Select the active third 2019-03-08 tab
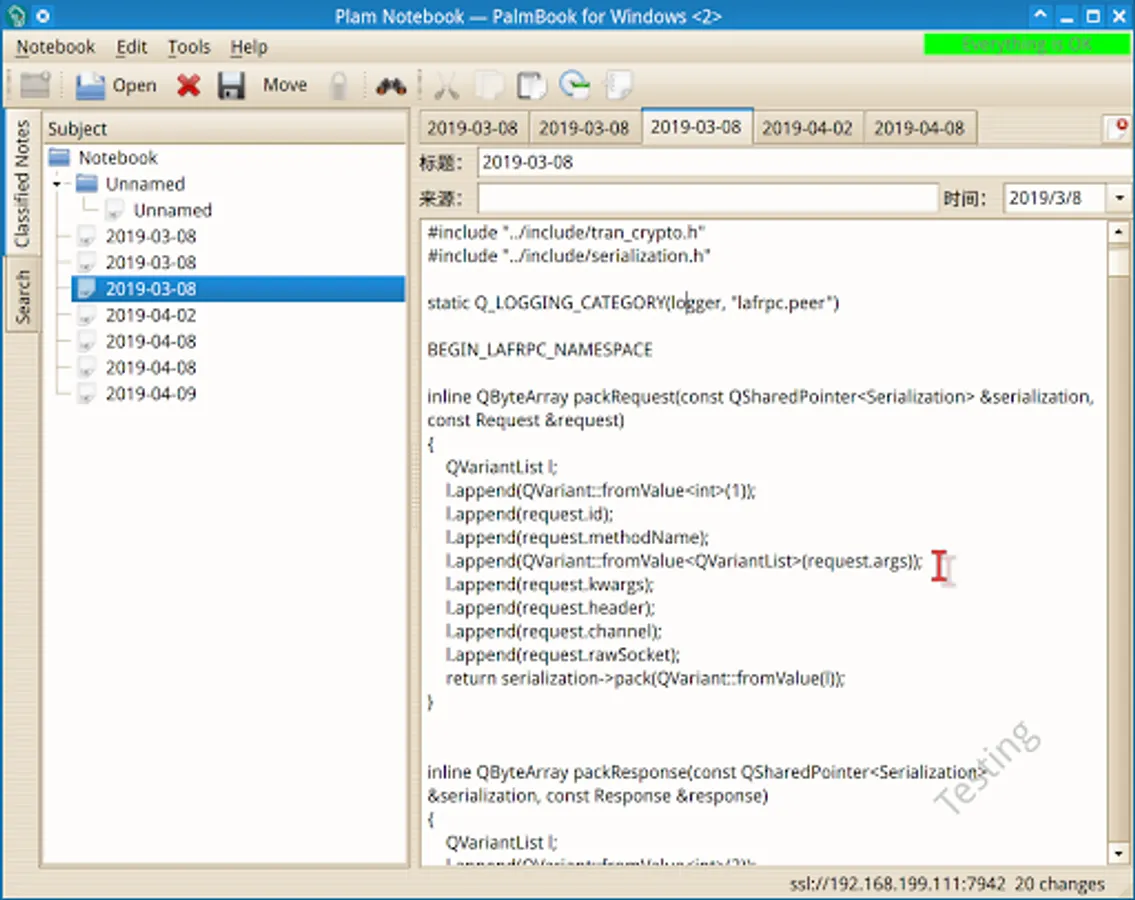1135x900 pixels. tap(696, 127)
